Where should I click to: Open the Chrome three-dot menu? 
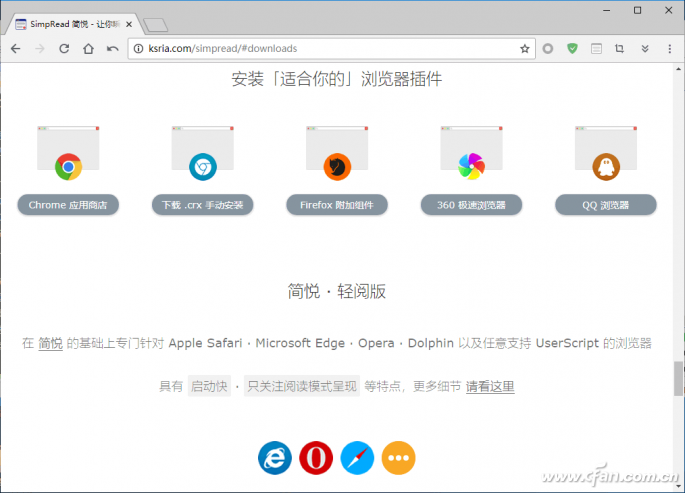(x=670, y=48)
